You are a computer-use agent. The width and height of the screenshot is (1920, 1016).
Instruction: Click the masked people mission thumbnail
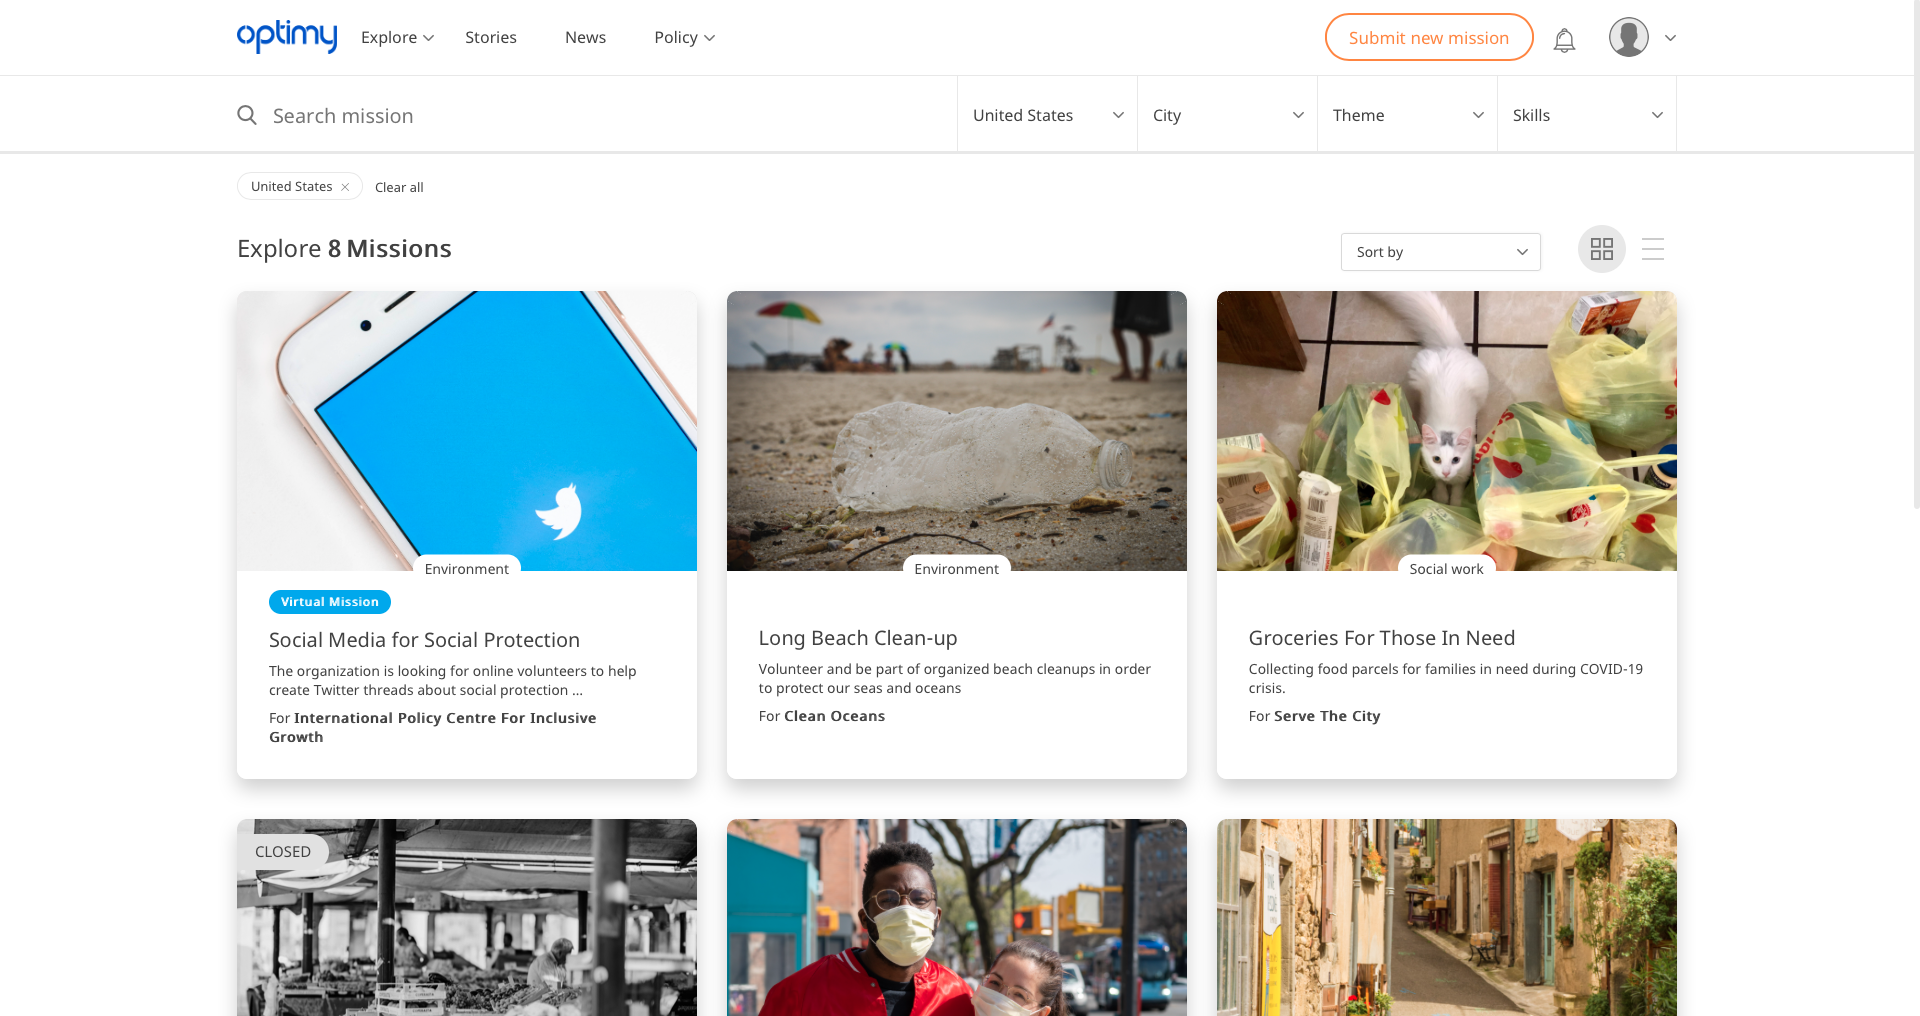click(957, 918)
